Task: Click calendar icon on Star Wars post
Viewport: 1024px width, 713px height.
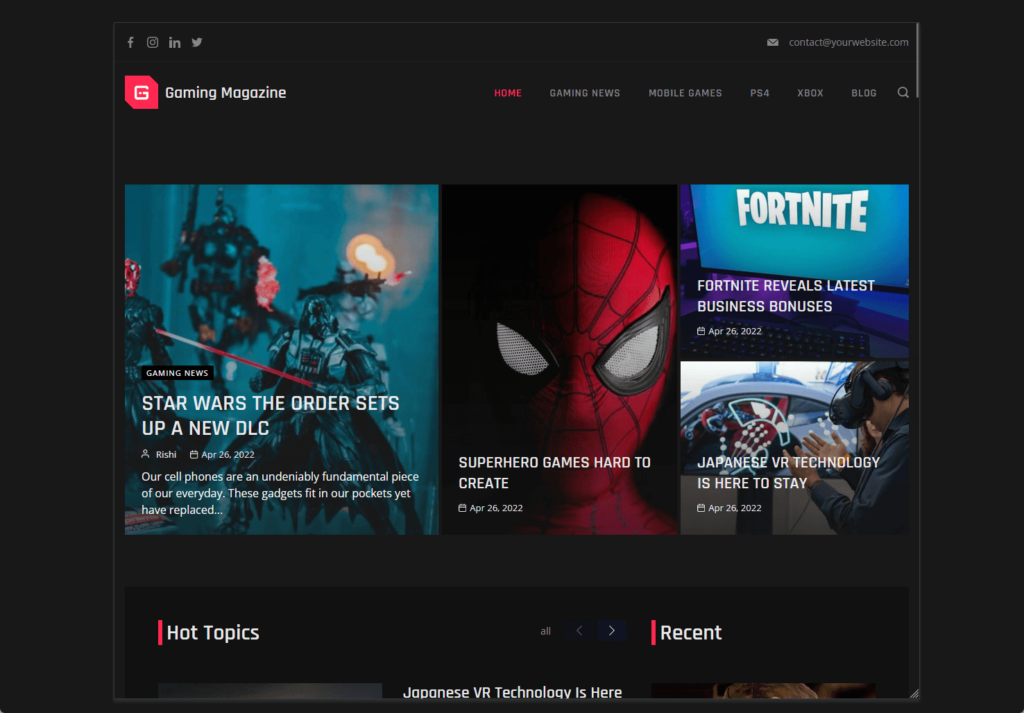Action: point(194,454)
